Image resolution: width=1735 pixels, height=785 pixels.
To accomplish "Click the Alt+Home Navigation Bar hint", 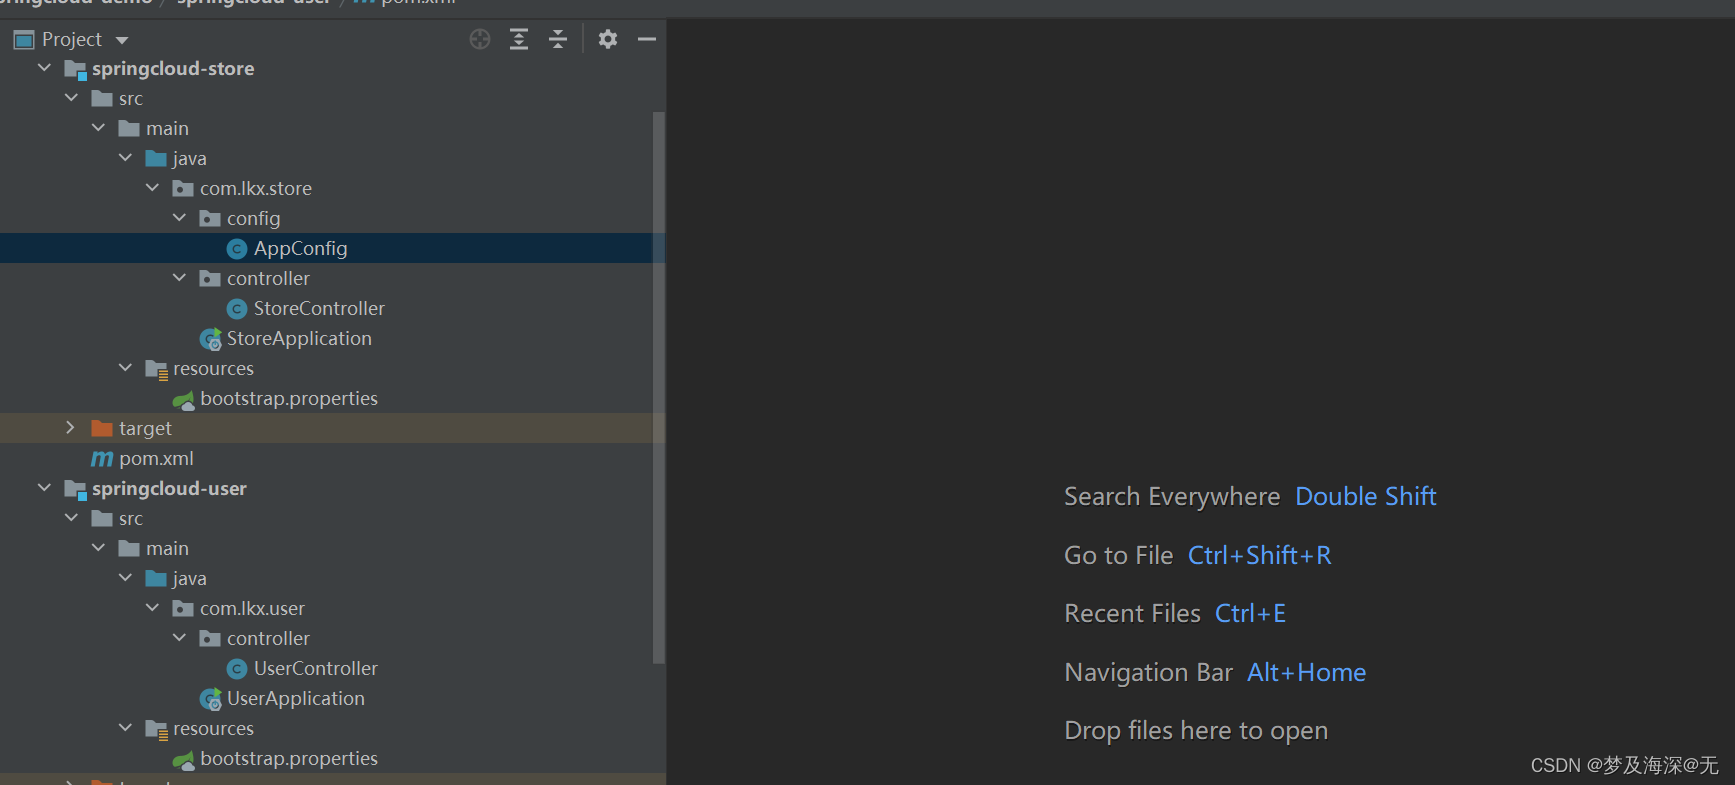I will click(1307, 672).
